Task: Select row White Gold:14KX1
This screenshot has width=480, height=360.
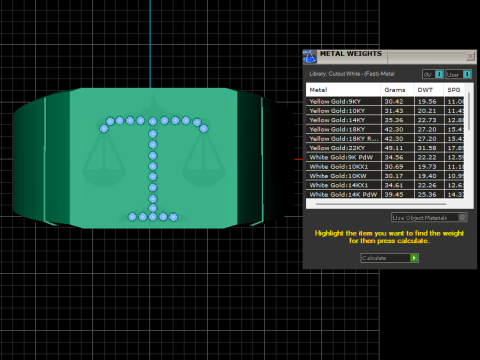Action: click(x=385, y=185)
